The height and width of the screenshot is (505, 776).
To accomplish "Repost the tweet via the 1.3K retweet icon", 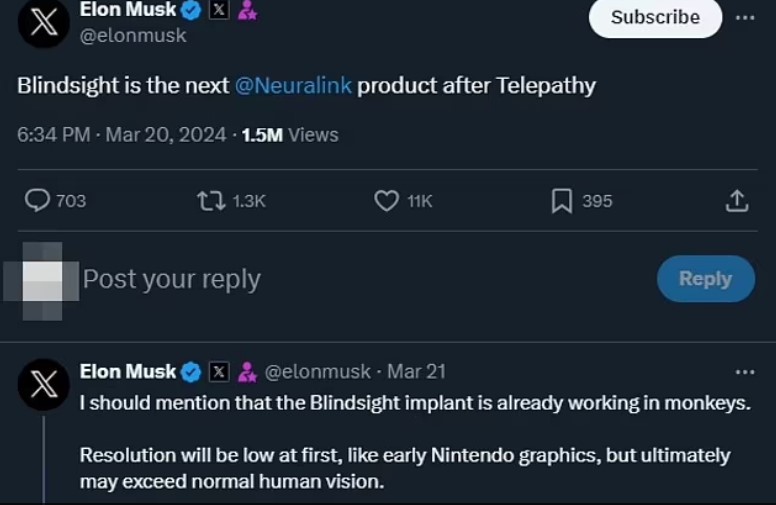I will coord(210,201).
